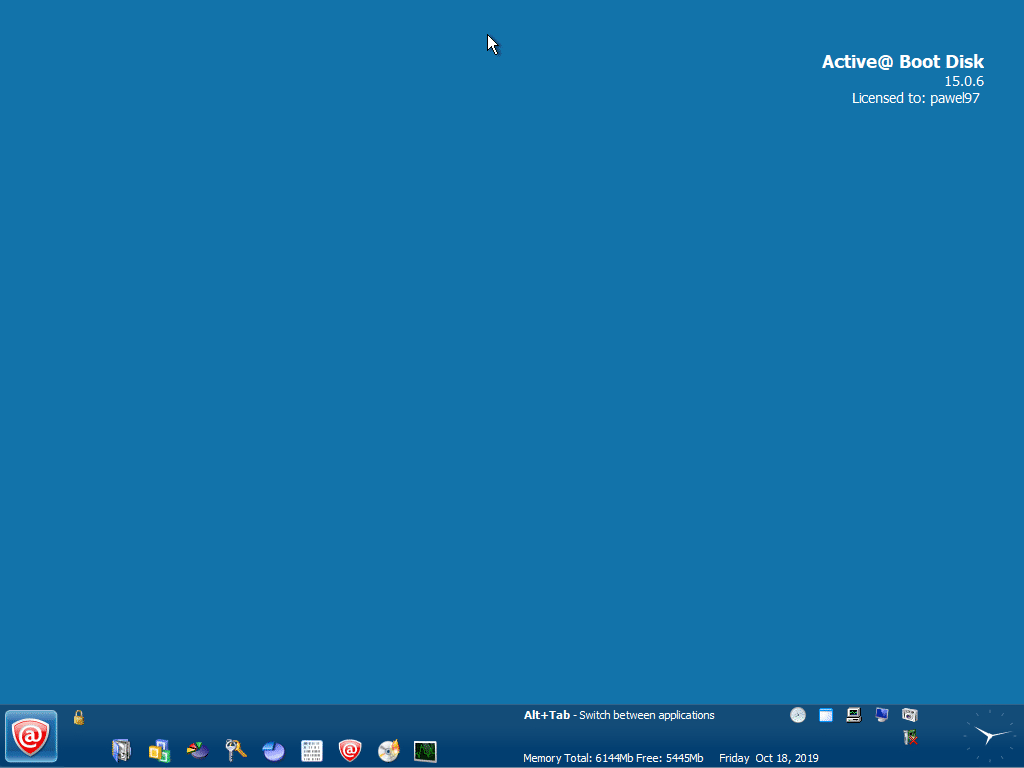Open the yellow and green stacked squares app
The height and width of the screenshot is (768, 1024).
[x=160, y=750]
